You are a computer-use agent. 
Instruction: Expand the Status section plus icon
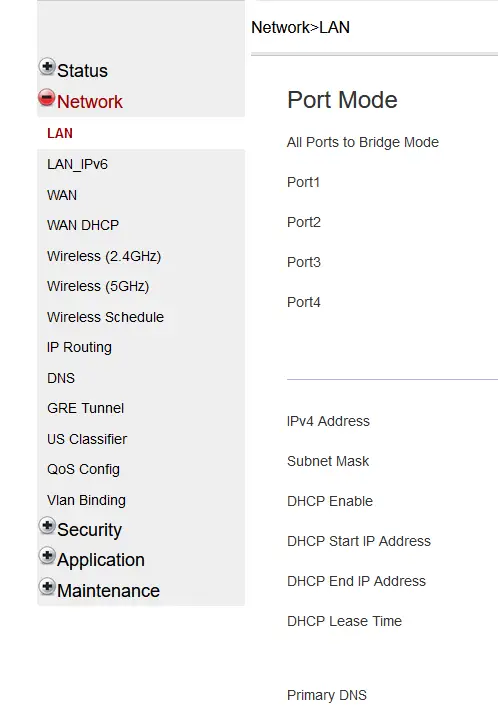pyautogui.click(x=47, y=67)
